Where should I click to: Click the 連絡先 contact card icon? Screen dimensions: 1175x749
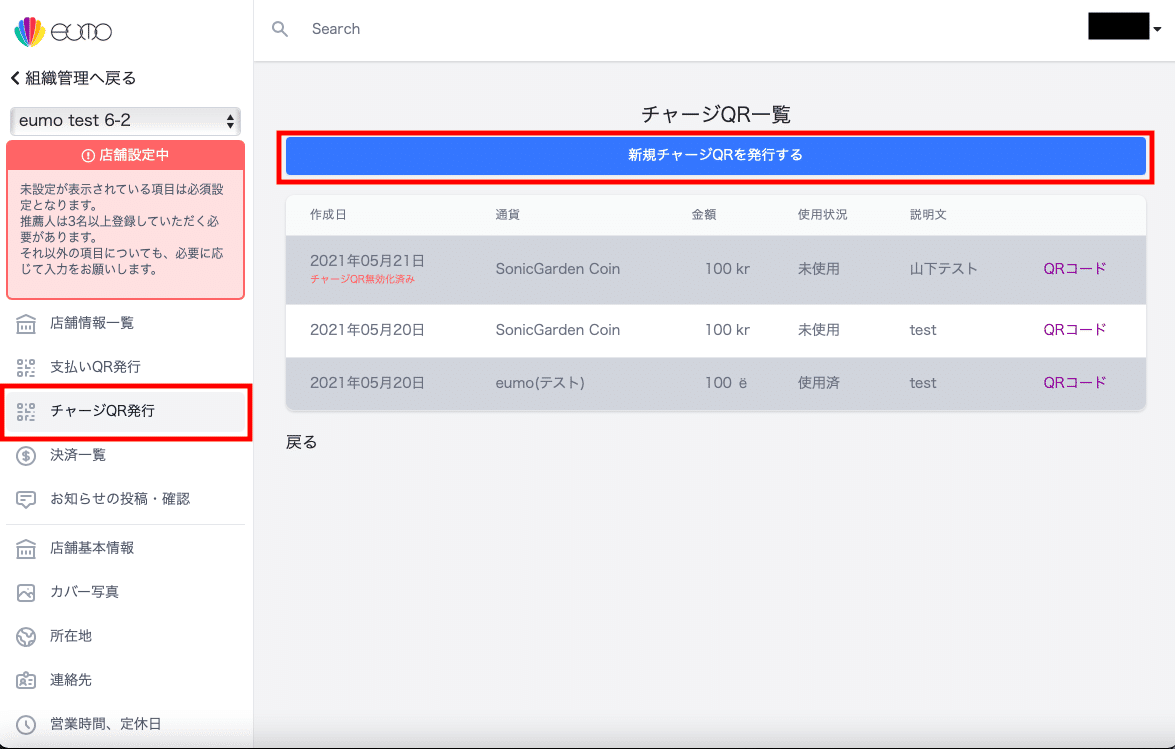pyautogui.click(x=26, y=680)
